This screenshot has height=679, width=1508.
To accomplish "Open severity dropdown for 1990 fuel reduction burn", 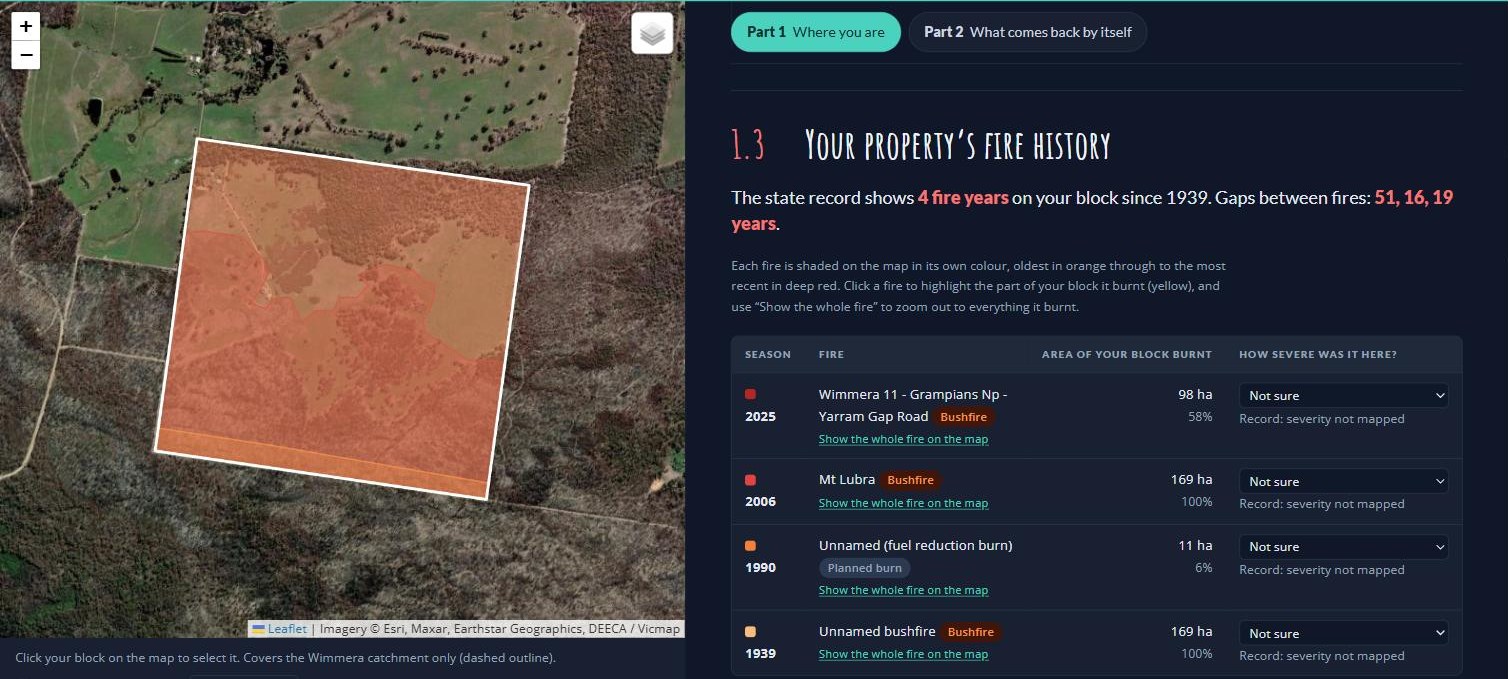I will coord(1343,547).
